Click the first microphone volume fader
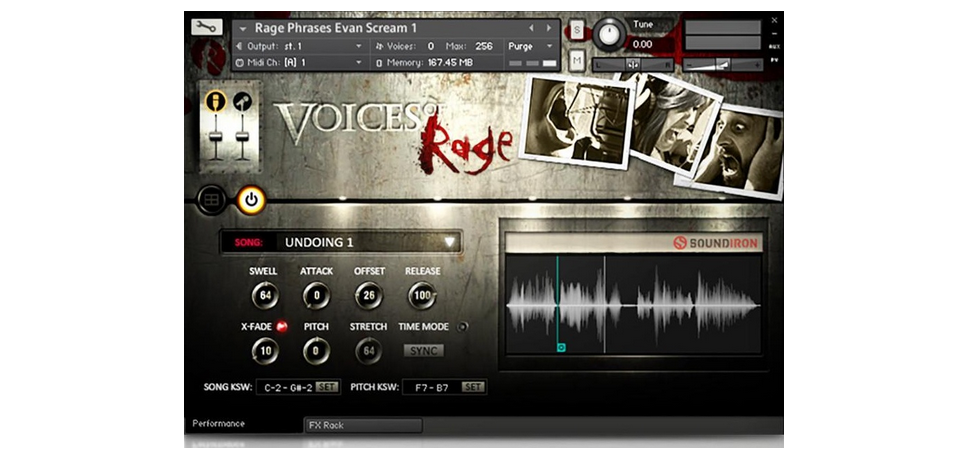 point(215,137)
